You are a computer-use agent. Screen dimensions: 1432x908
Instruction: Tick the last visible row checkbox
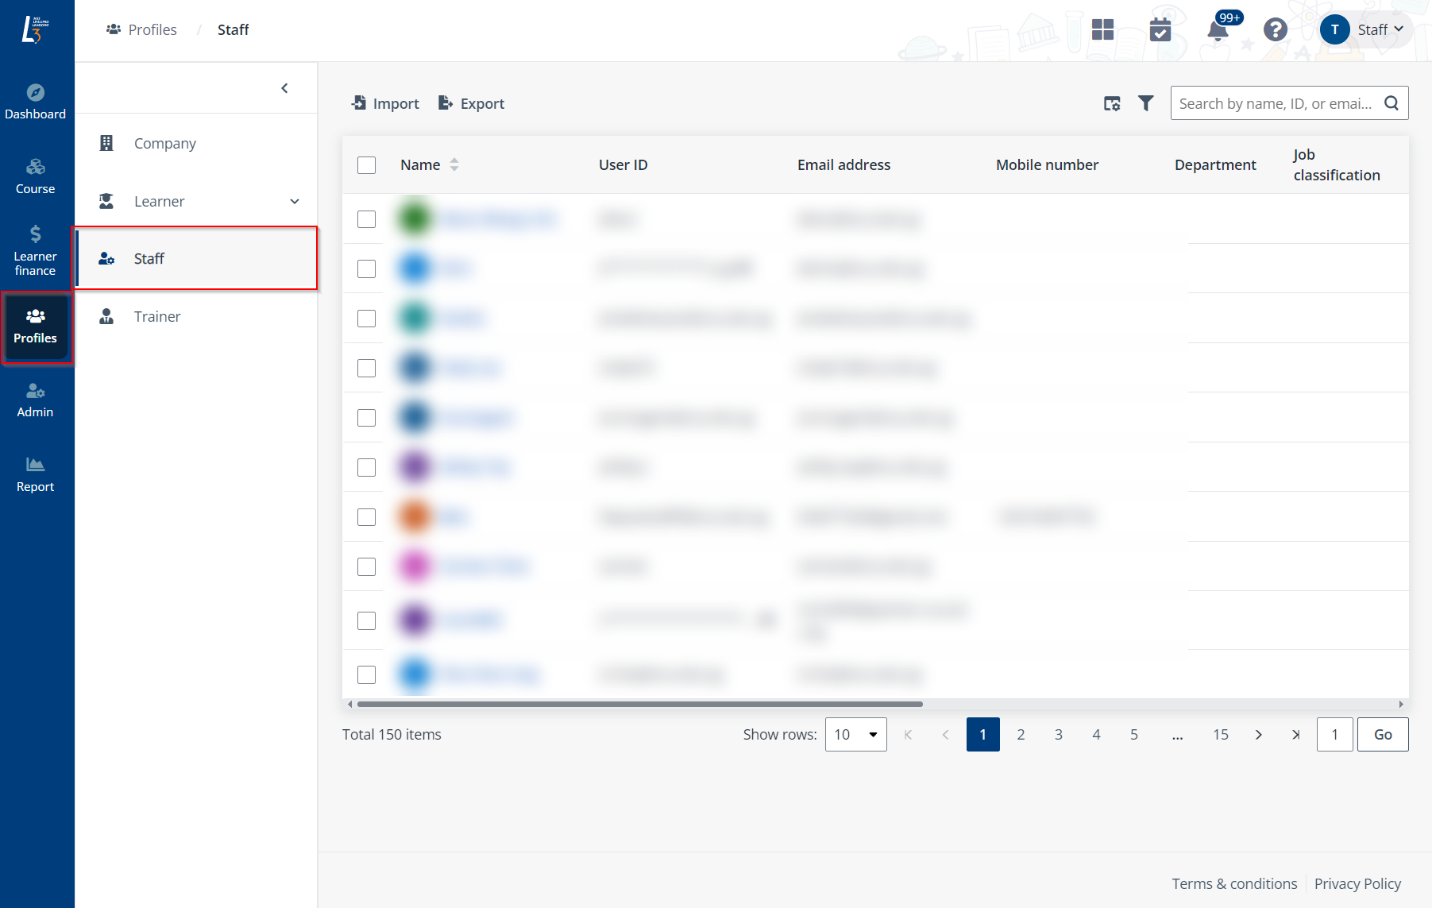tap(367, 674)
